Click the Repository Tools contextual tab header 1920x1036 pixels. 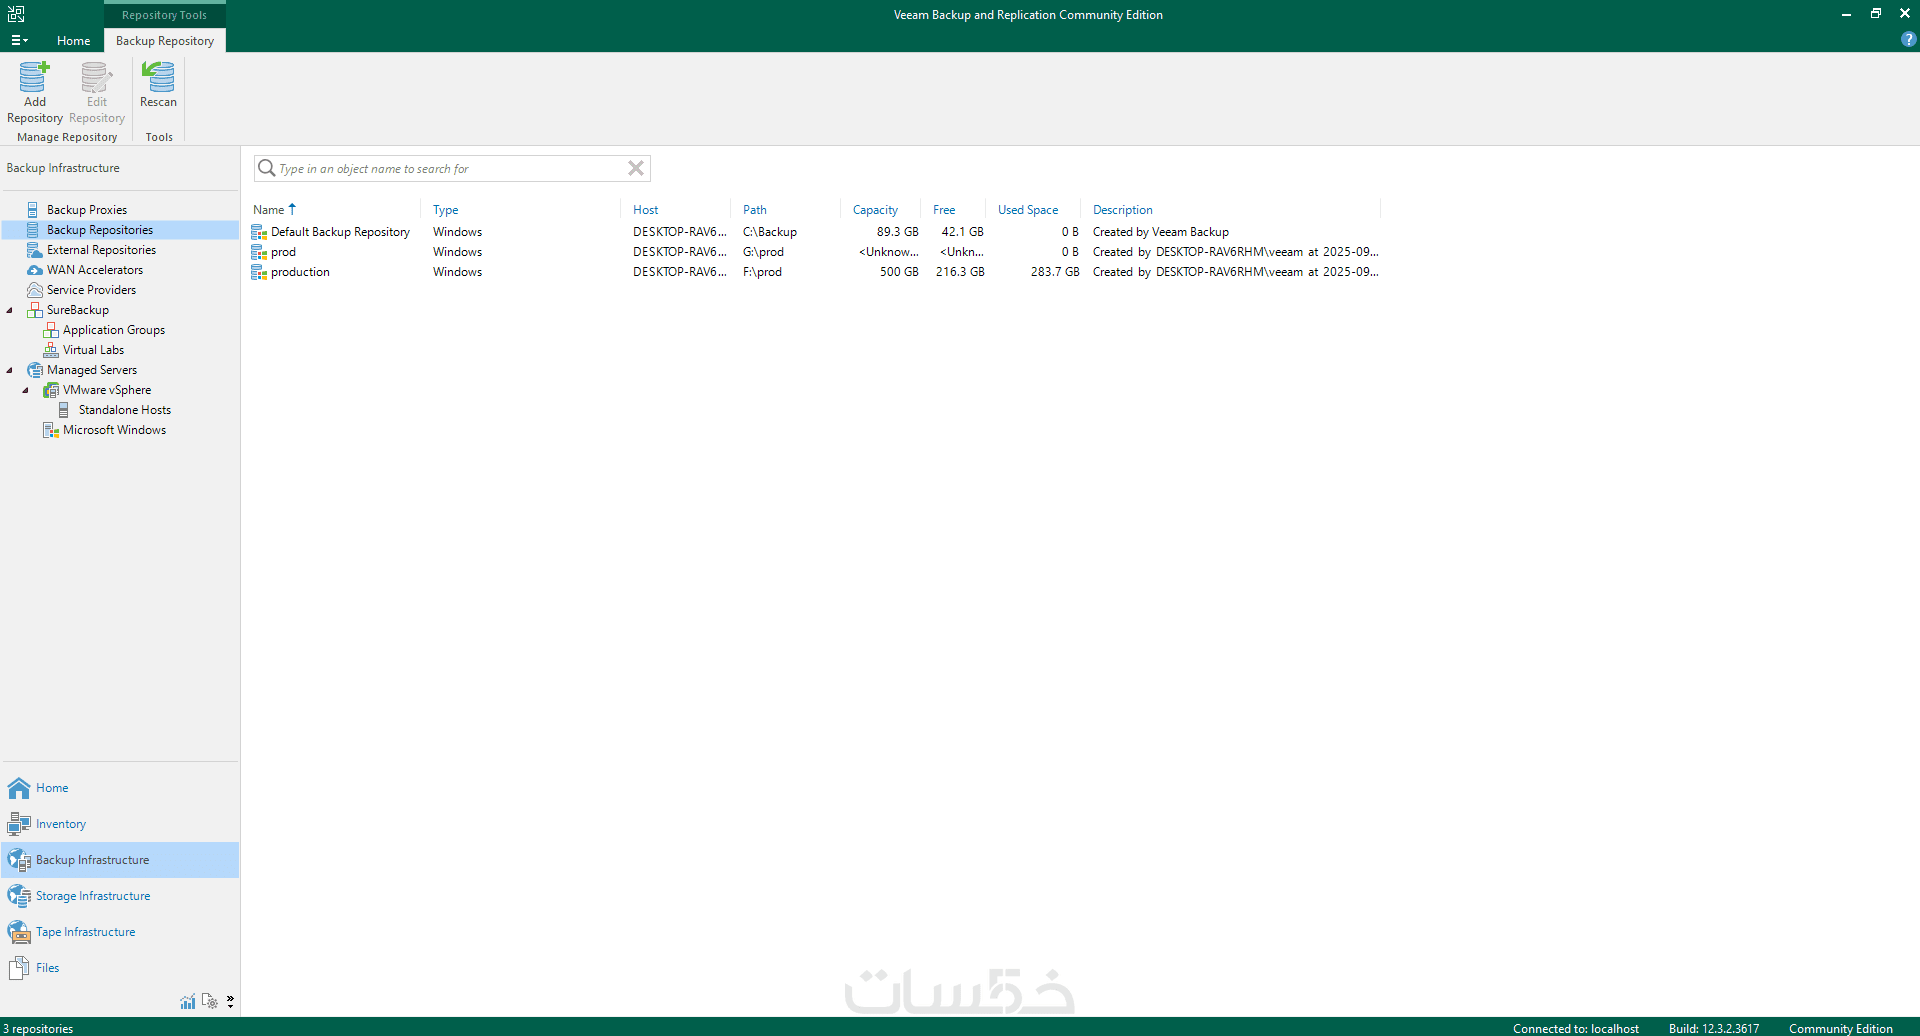click(165, 15)
